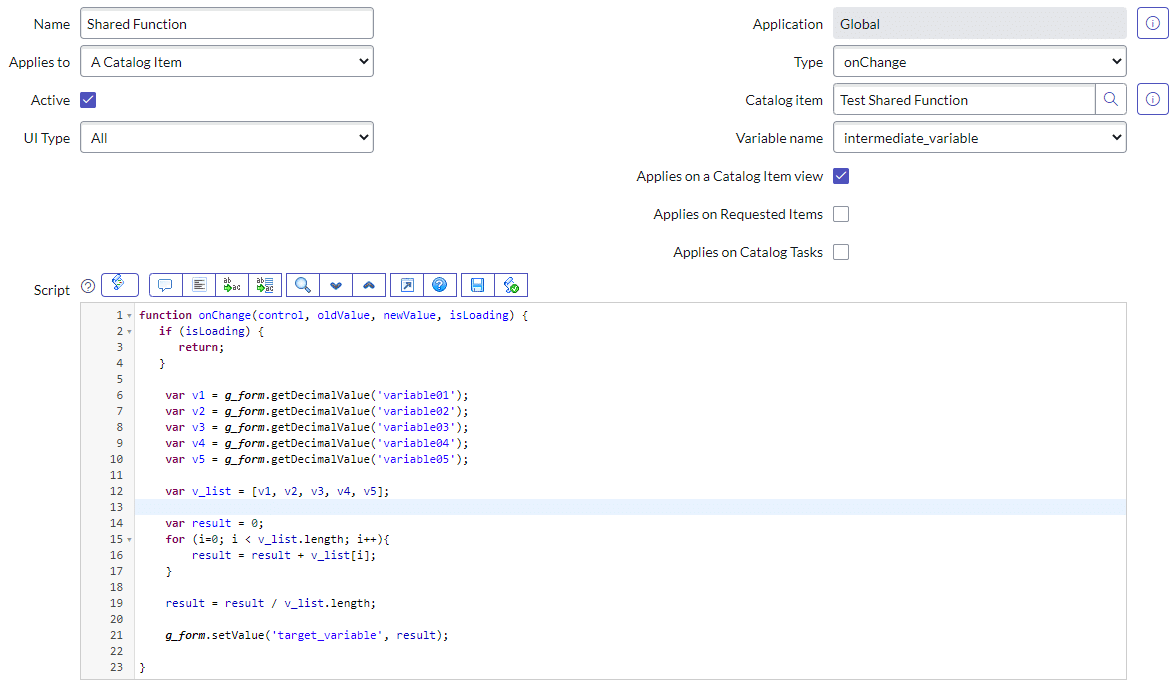Check script syntax with validation icon
The height and width of the screenshot is (687, 1176).
(x=511, y=285)
